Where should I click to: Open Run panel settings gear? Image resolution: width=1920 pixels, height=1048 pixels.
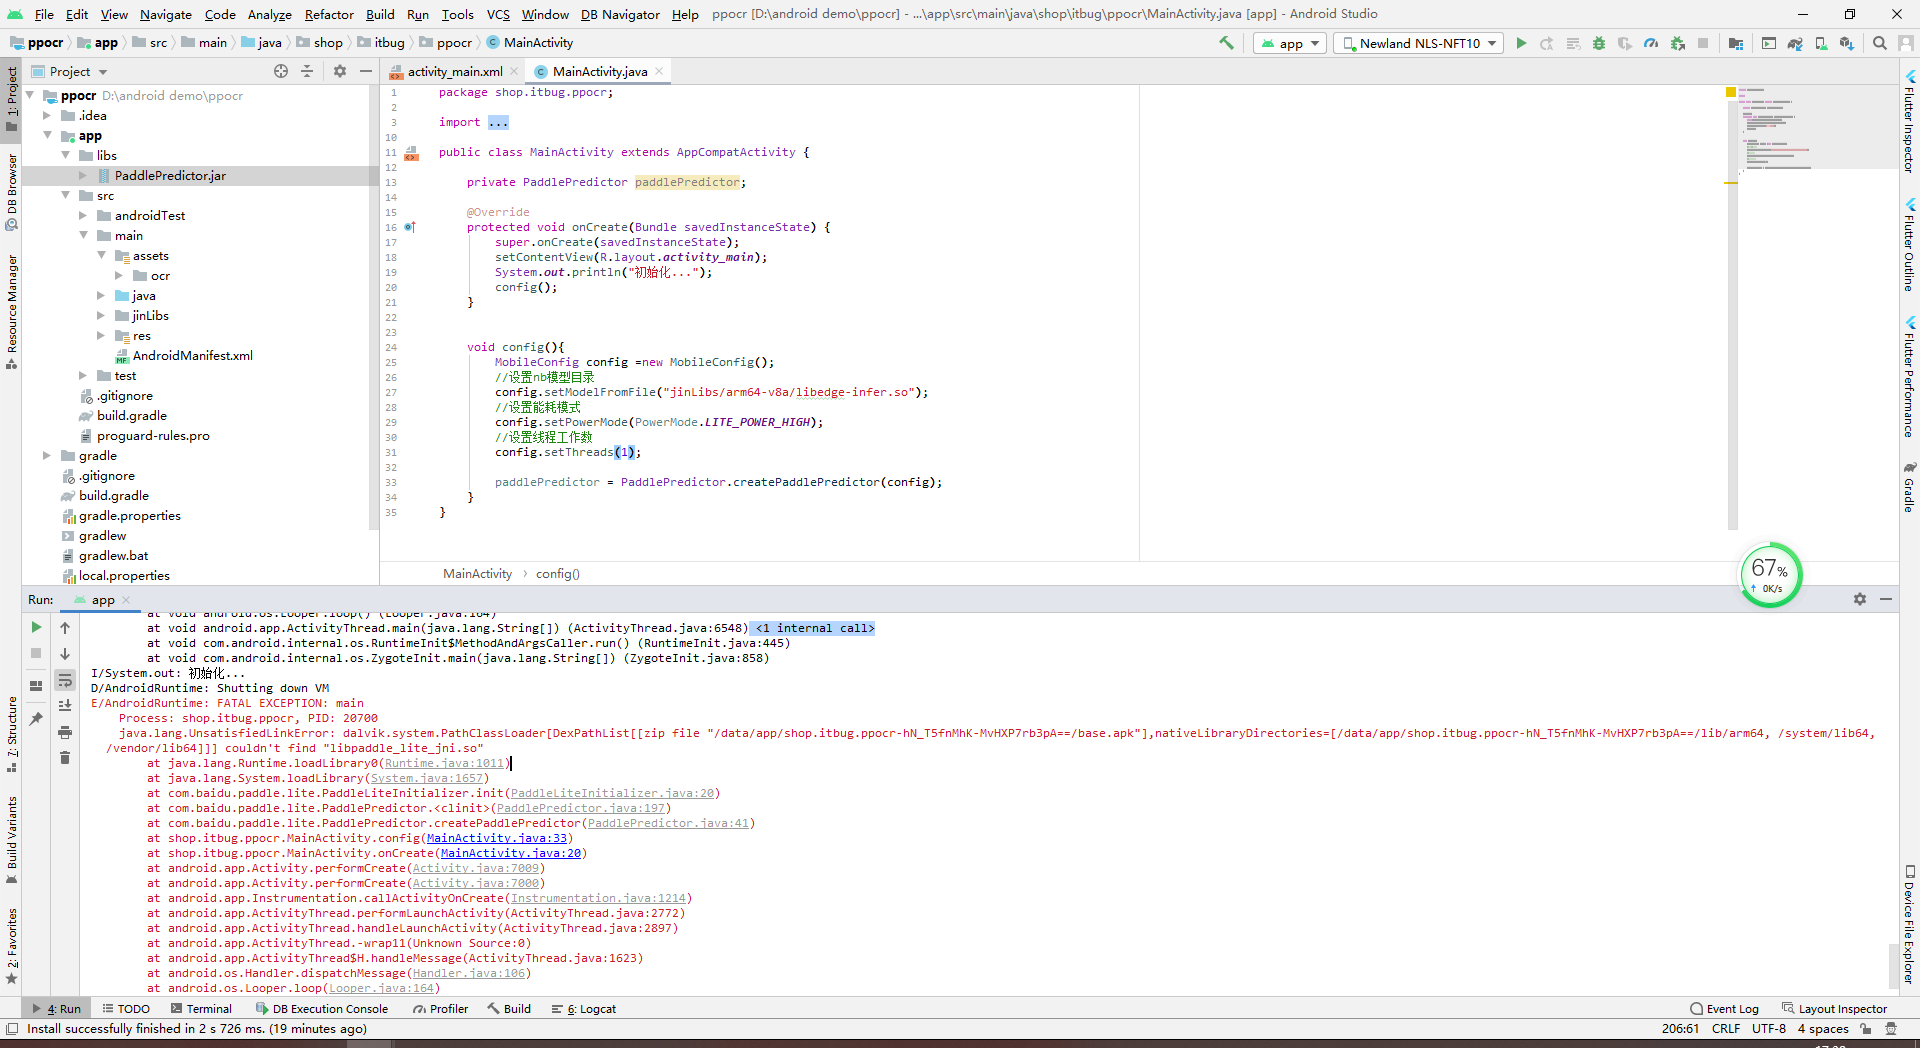[x=1860, y=599]
